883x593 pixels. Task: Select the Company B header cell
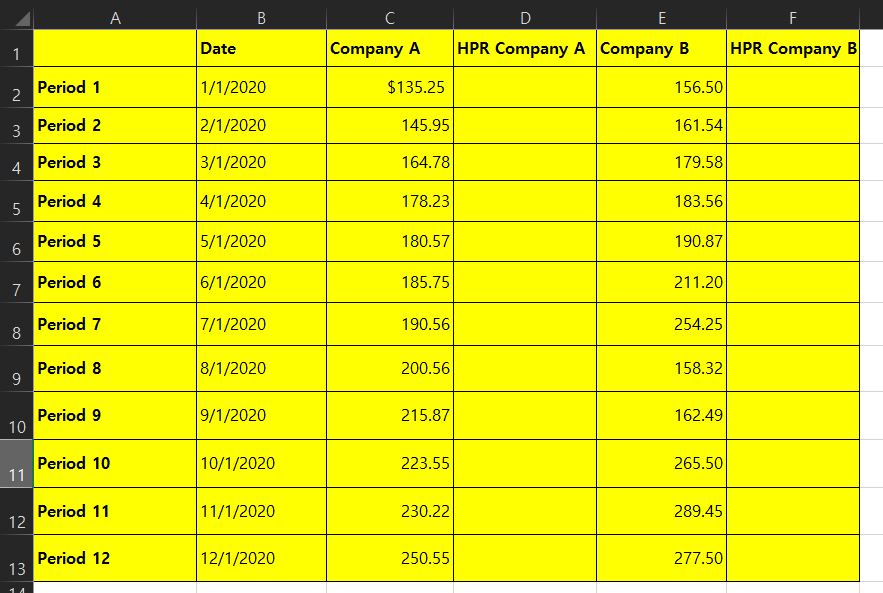(x=661, y=48)
